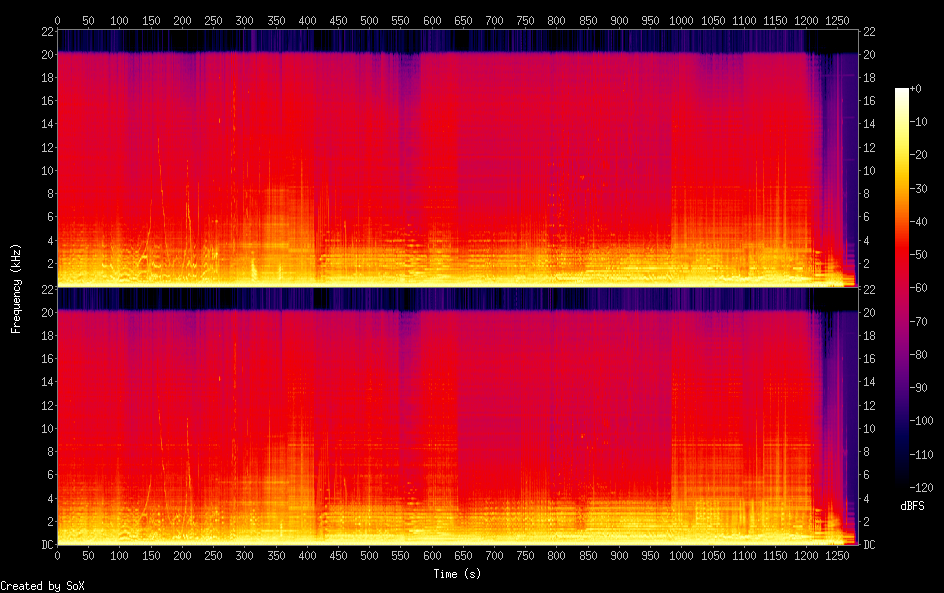944x593 pixels.
Task: Click the "Created by SoX" text
Action: pos(42,585)
